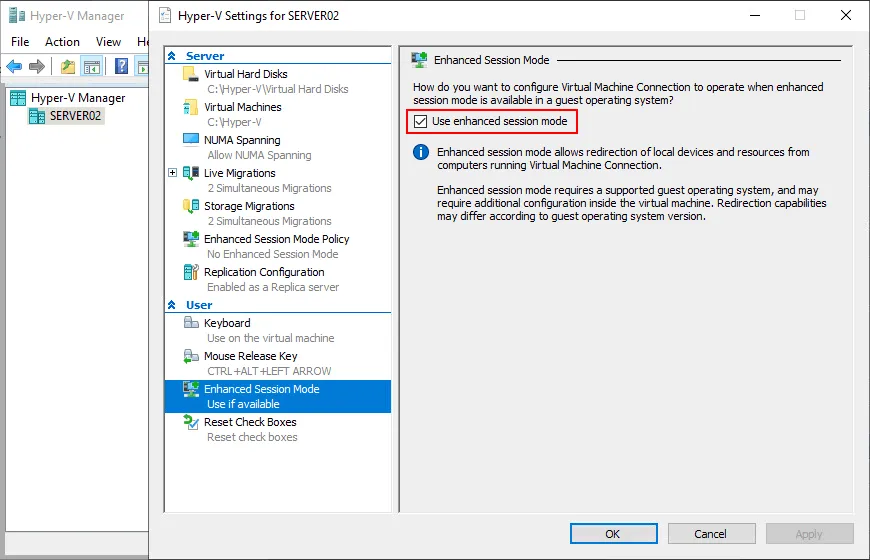Collapse the User section header

pyautogui.click(x=172, y=305)
